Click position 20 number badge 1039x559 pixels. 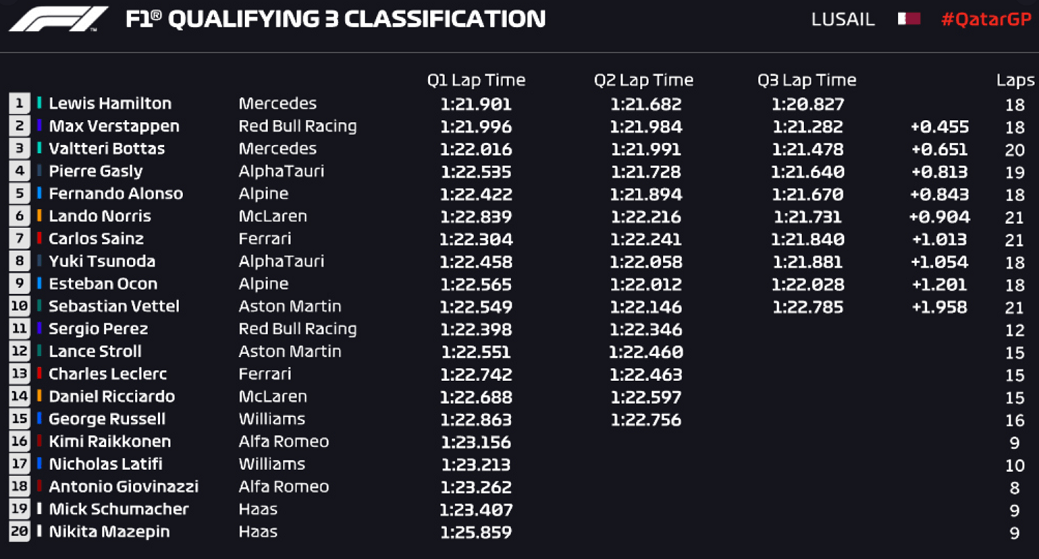point(19,531)
